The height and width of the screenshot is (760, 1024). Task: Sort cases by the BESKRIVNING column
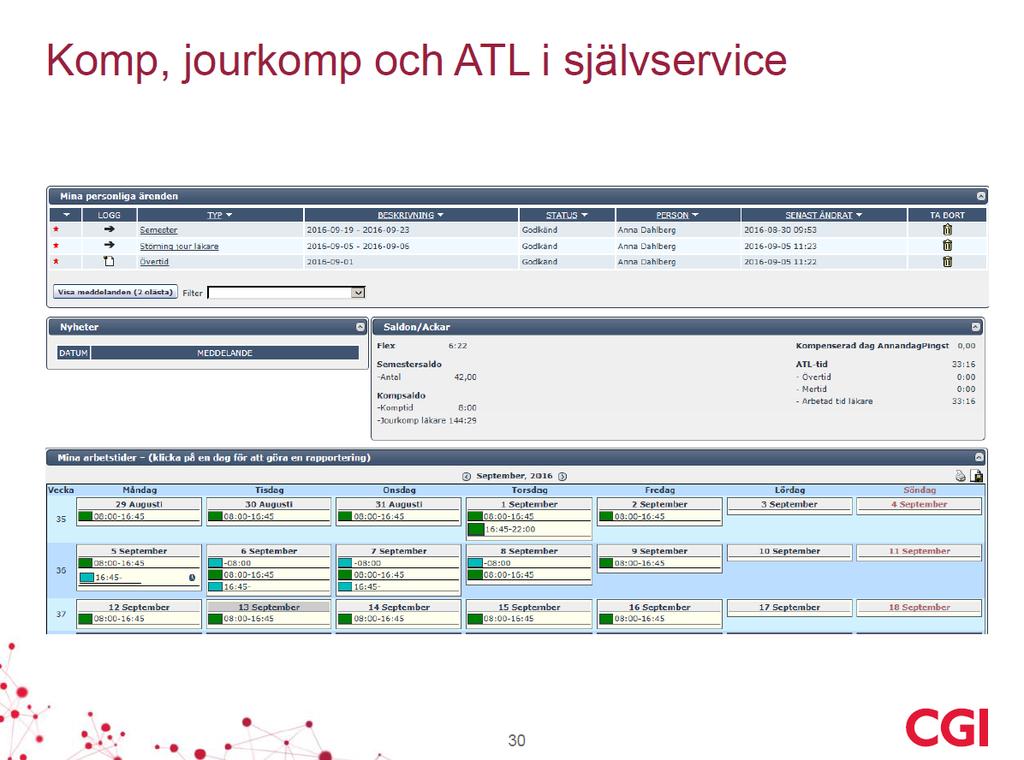pos(410,215)
